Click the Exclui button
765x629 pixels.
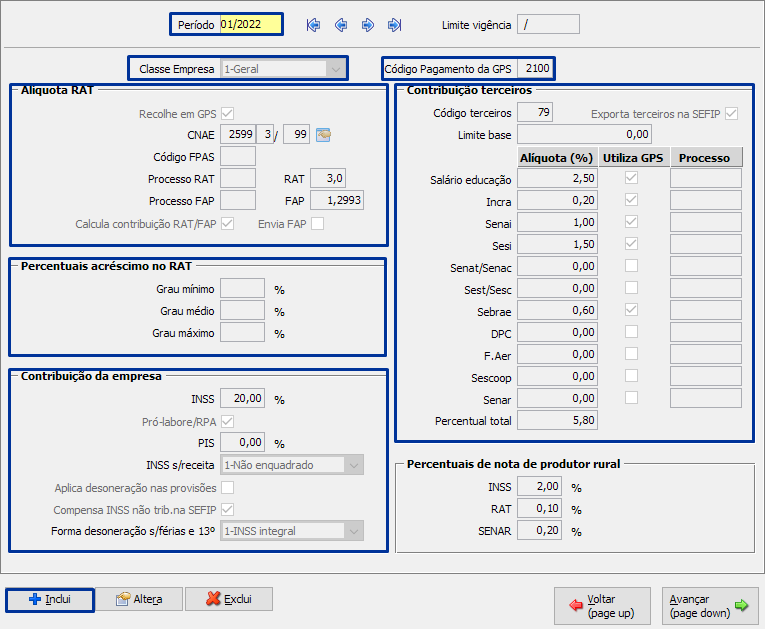(228, 599)
